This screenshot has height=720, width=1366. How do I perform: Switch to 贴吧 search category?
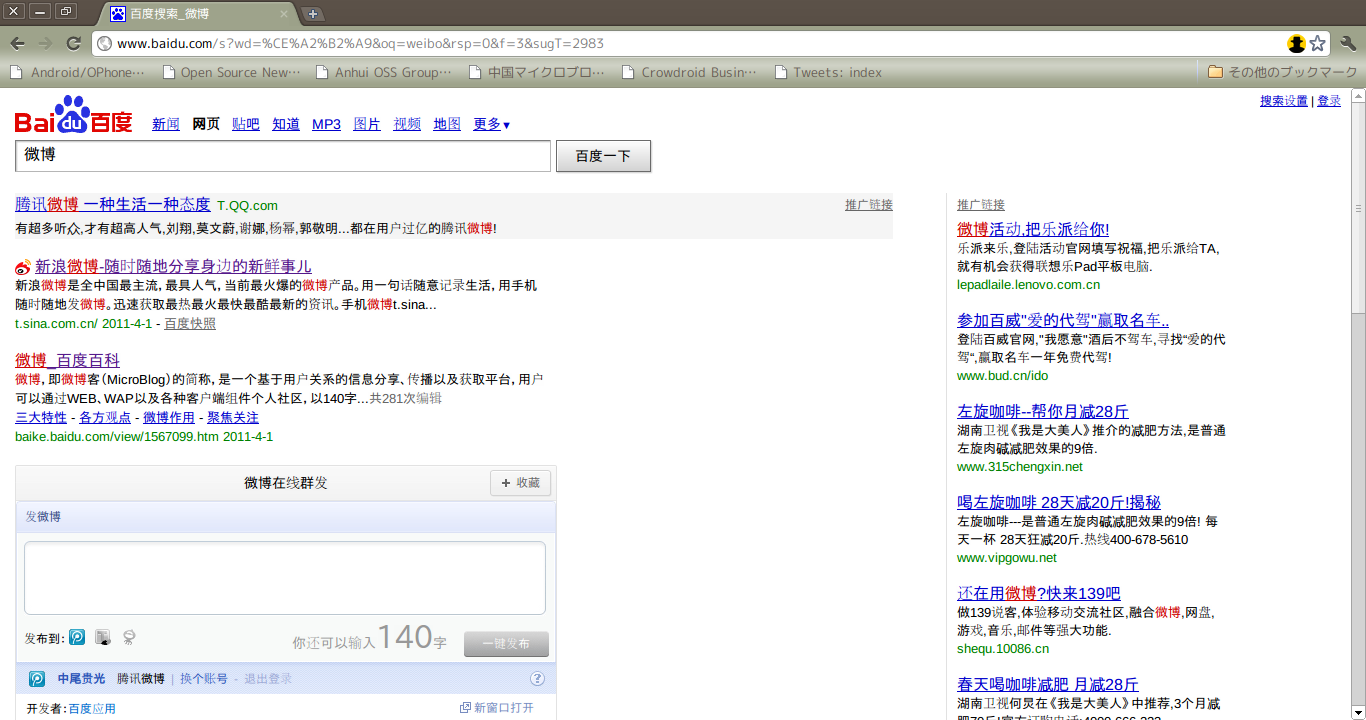[246, 124]
